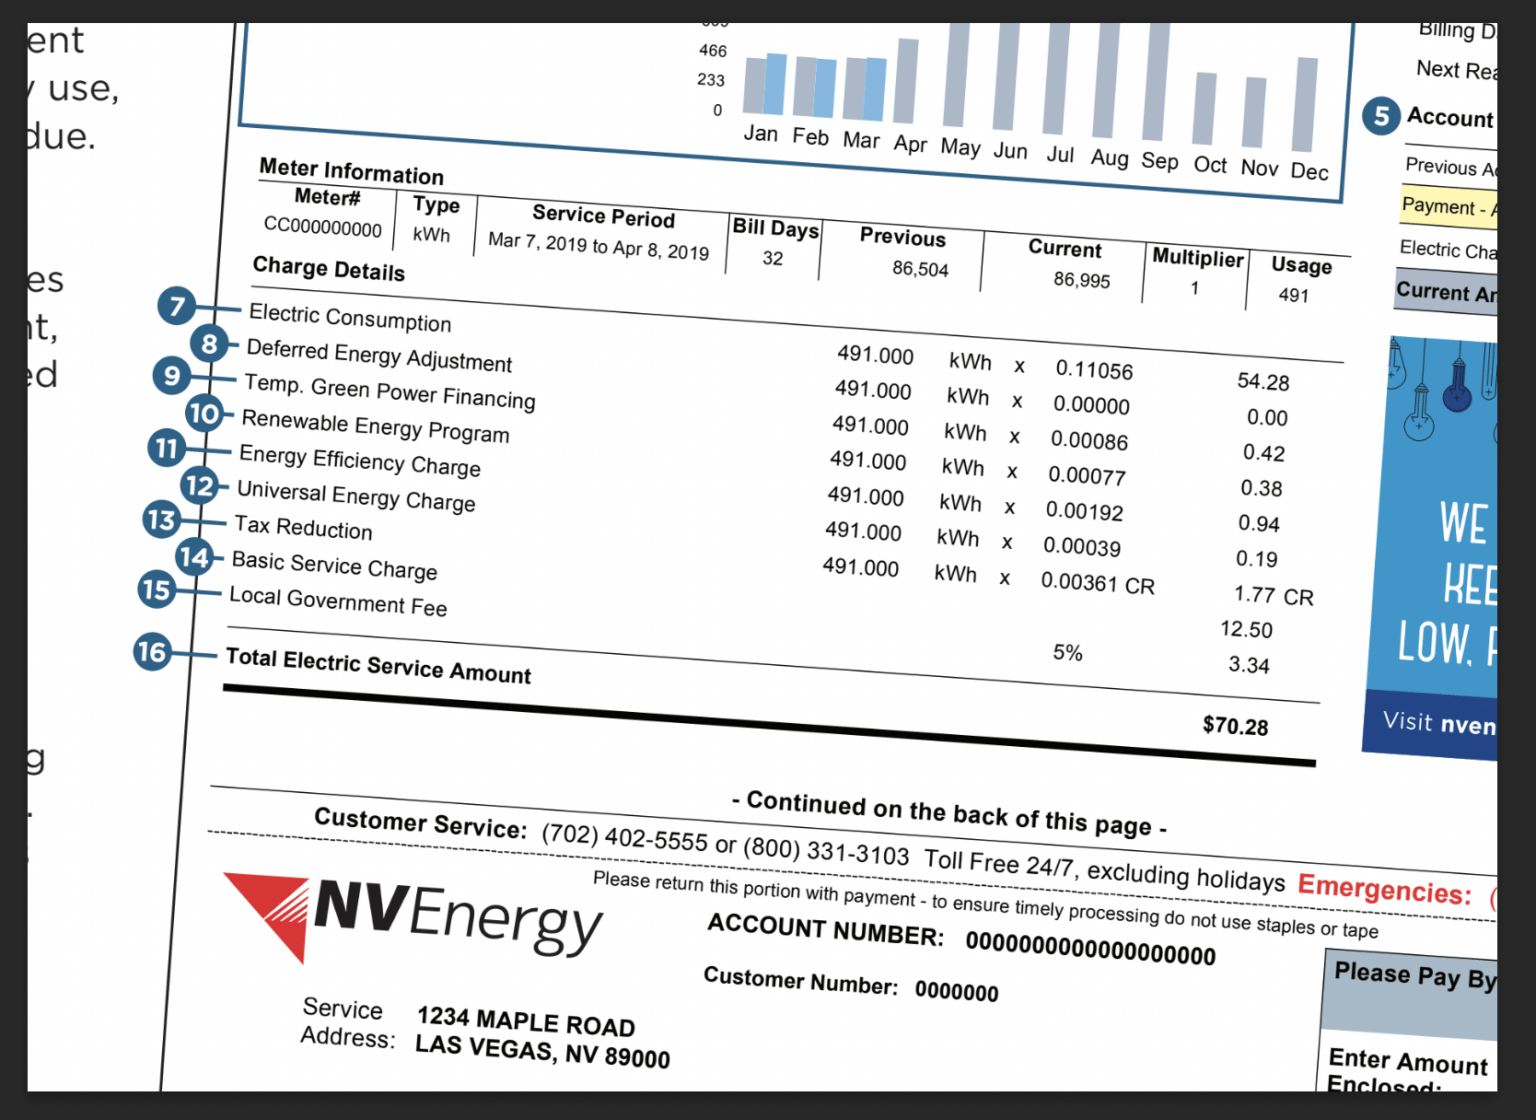This screenshot has height=1120, width=1536.
Task: Click the charge amount '54.28'
Action: (x=1263, y=382)
